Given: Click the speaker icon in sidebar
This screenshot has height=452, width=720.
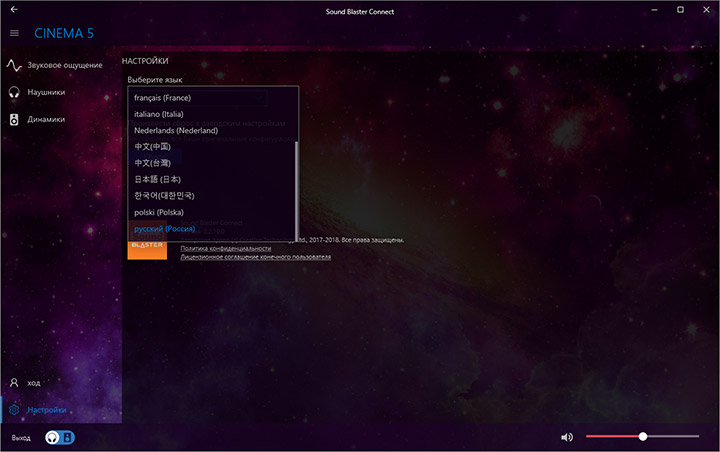Looking at the screenshot, I should pos(14,119).
